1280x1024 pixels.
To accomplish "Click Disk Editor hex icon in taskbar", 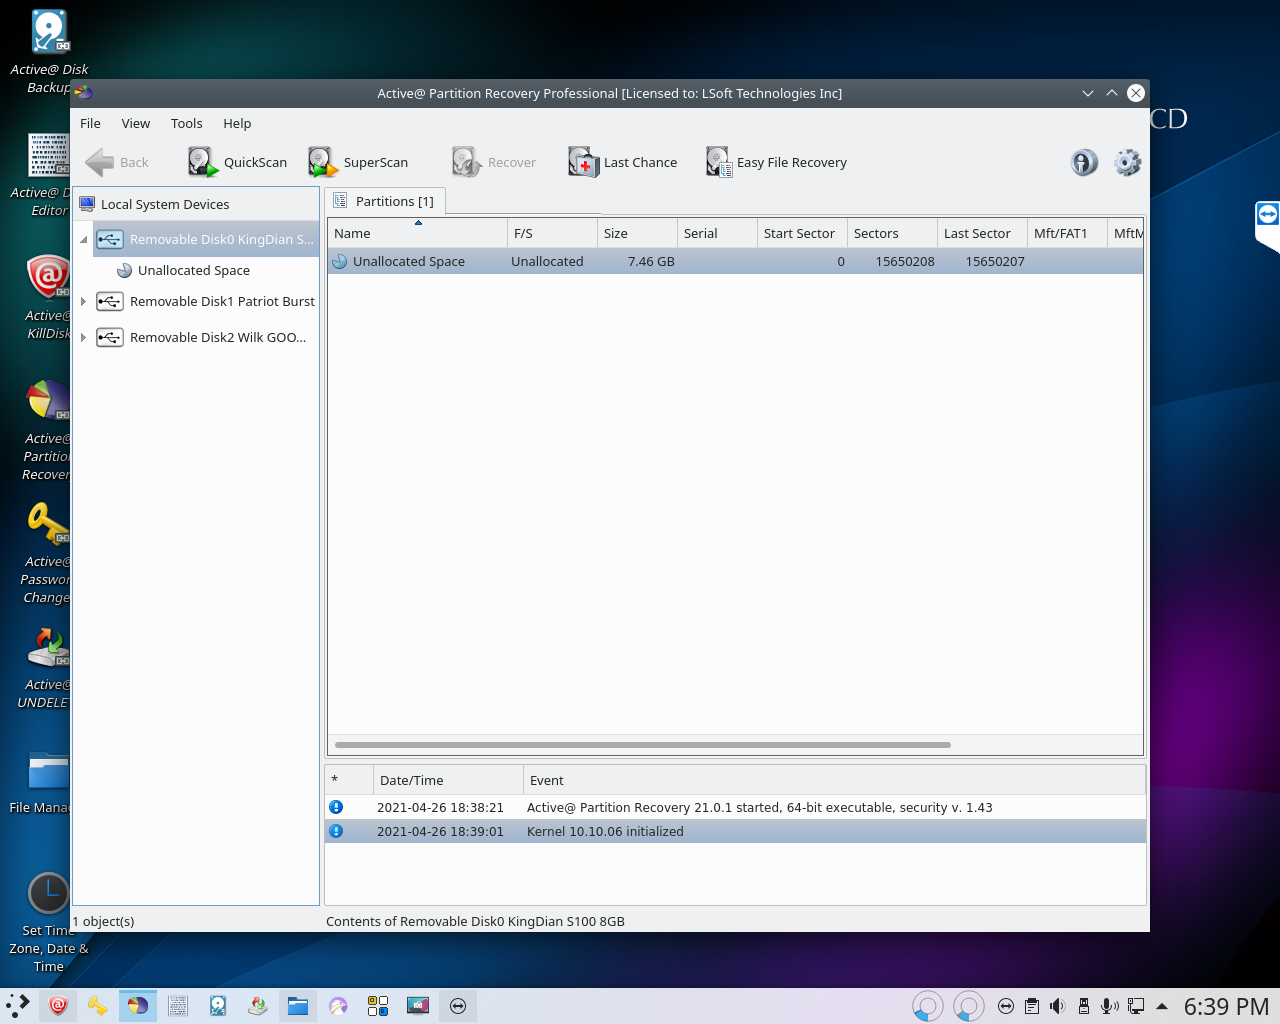I will 178,1005.
